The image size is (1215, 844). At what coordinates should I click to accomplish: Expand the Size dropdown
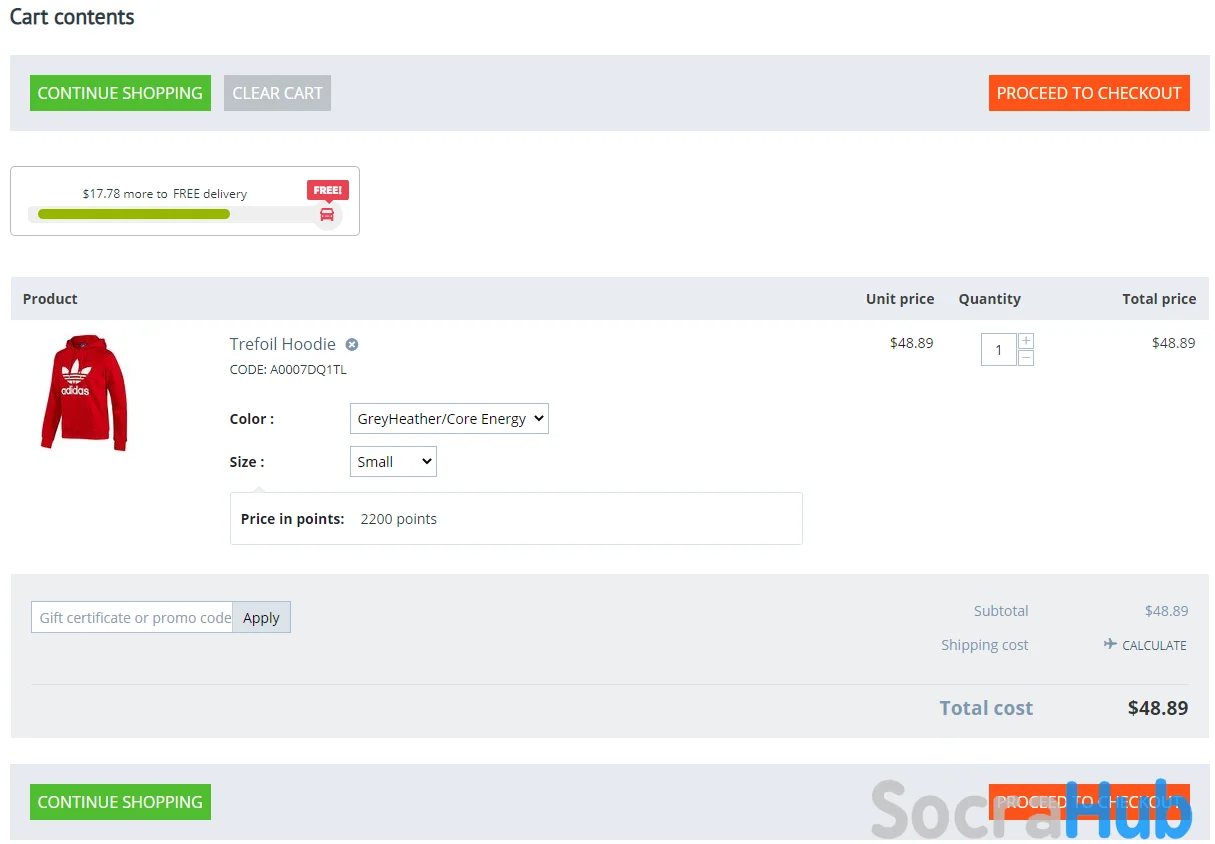(393, 462)
